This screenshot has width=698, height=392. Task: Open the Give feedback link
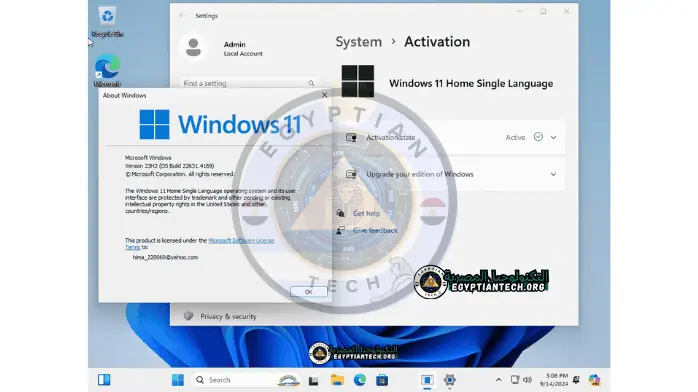(375, 230)
